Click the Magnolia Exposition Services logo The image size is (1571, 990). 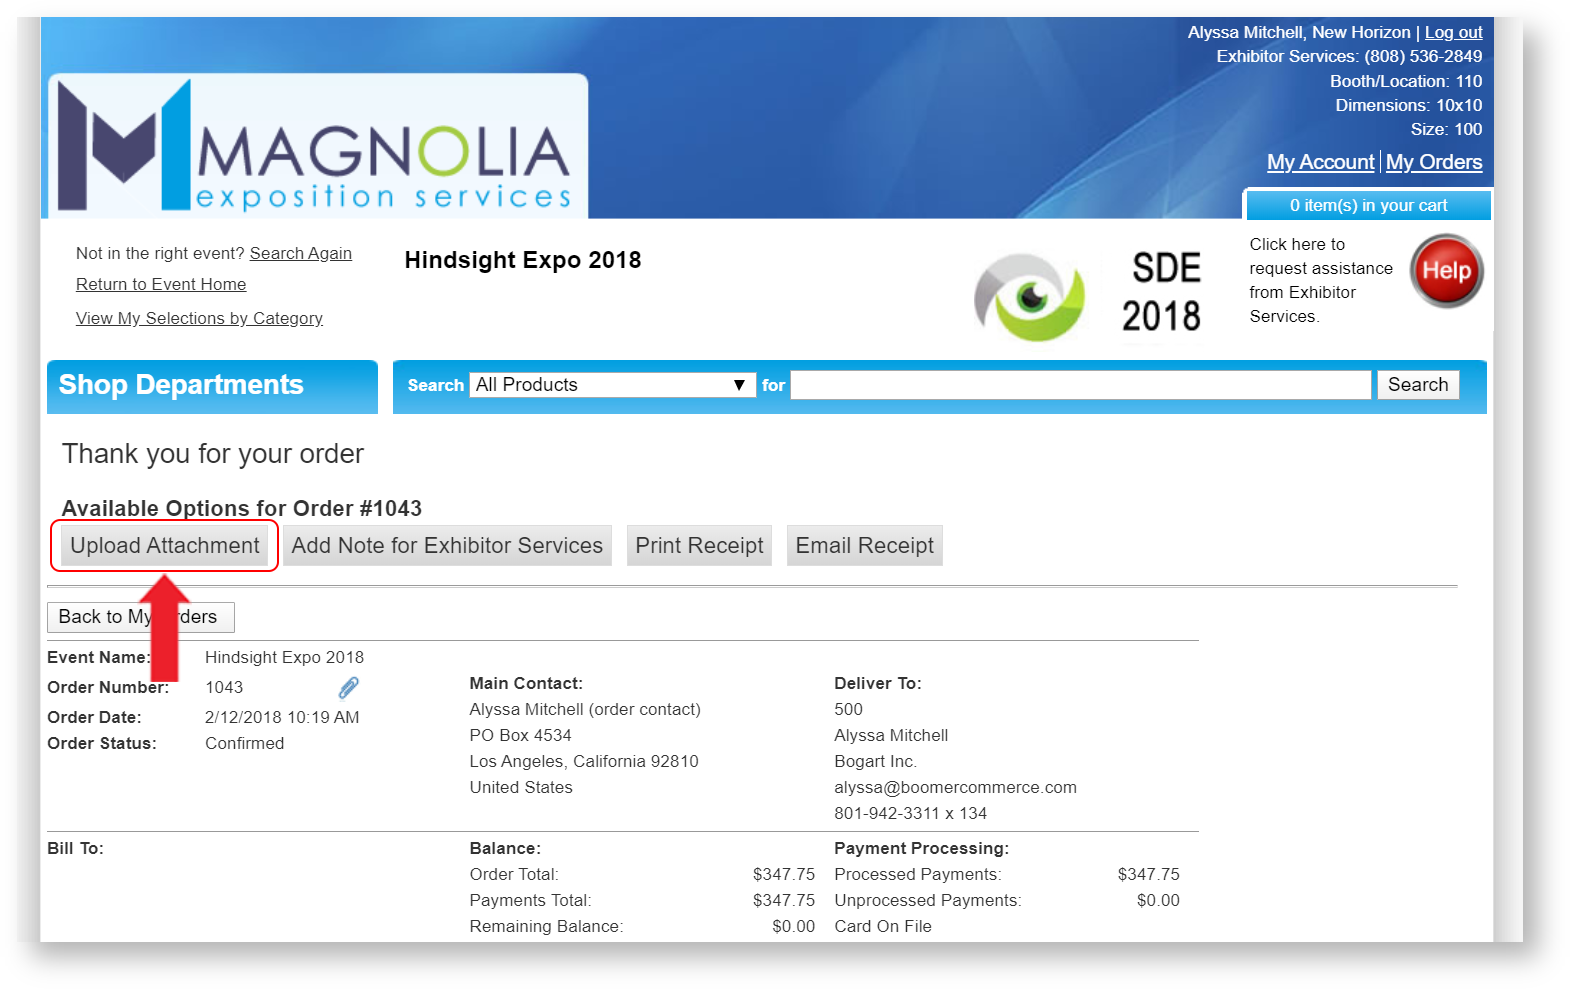(317, 147)
